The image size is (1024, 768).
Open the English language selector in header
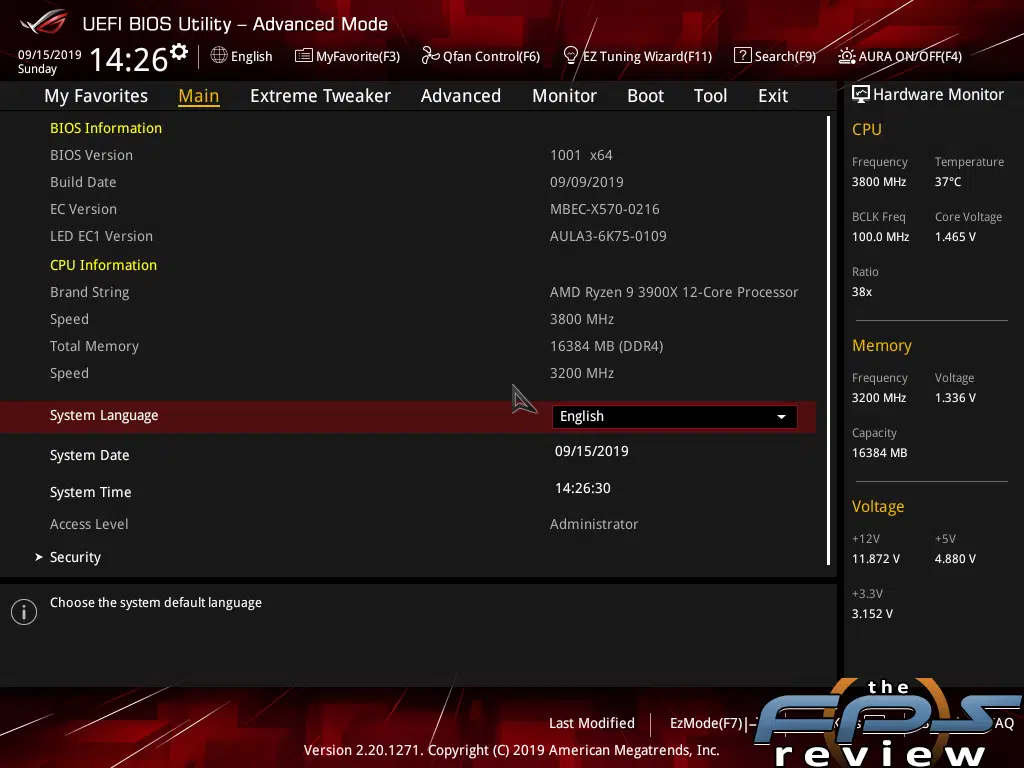point(251,56)
